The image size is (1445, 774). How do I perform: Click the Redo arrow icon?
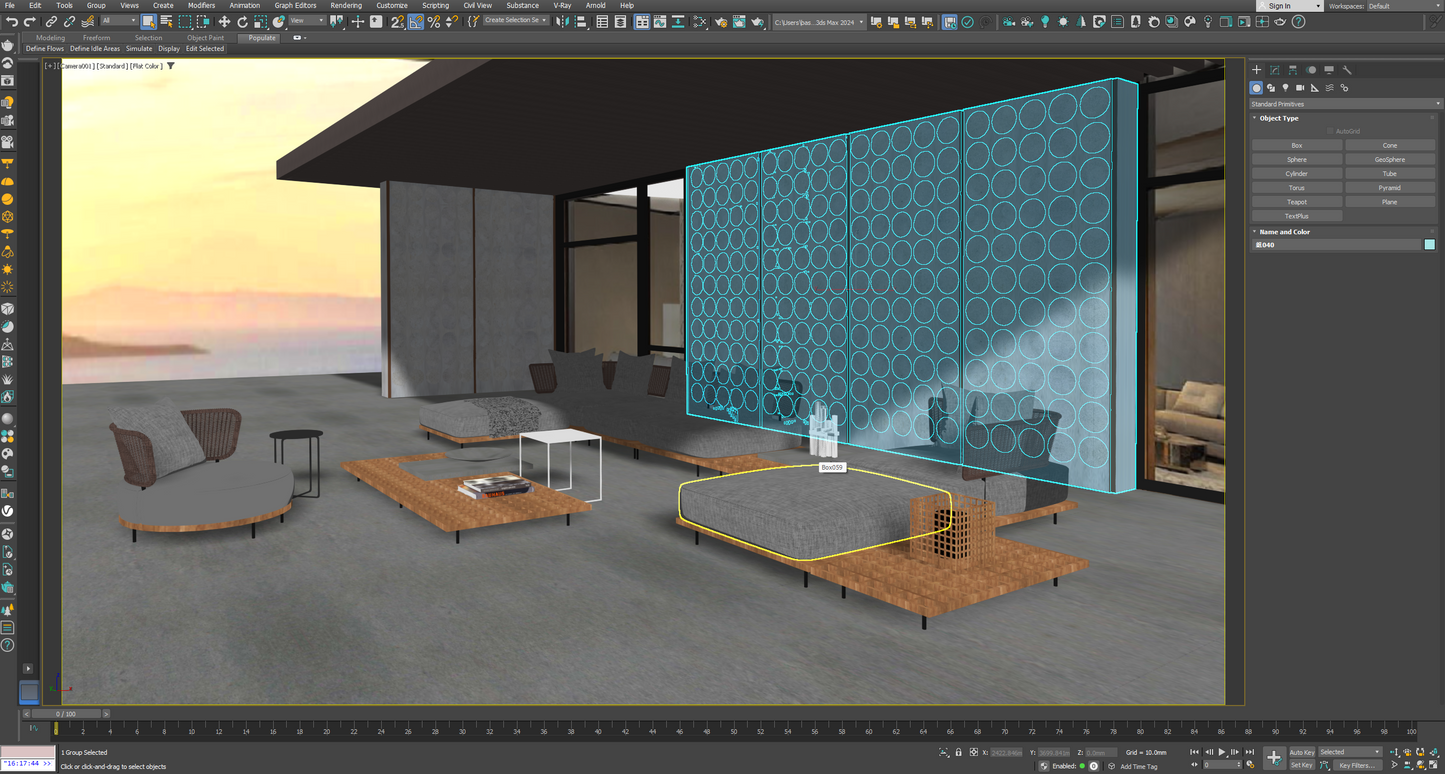coord(30,21)
